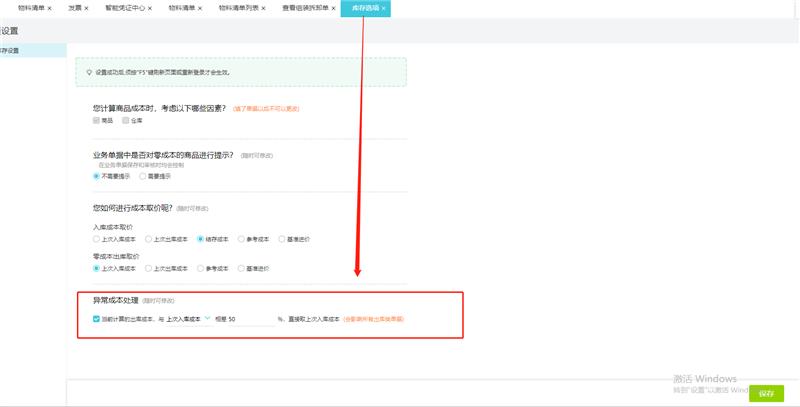Select 上次入库成本 under 入库成本取价
Screen dimensions: 800x407
click(x=96, y=239)
